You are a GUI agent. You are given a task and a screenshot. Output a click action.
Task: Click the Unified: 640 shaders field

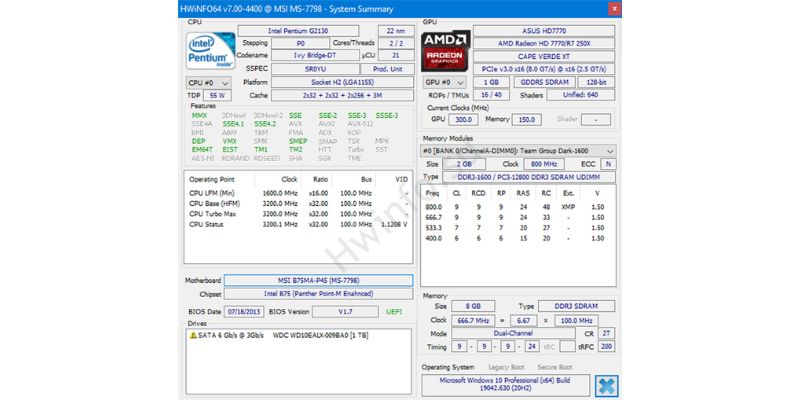[581, 95]
